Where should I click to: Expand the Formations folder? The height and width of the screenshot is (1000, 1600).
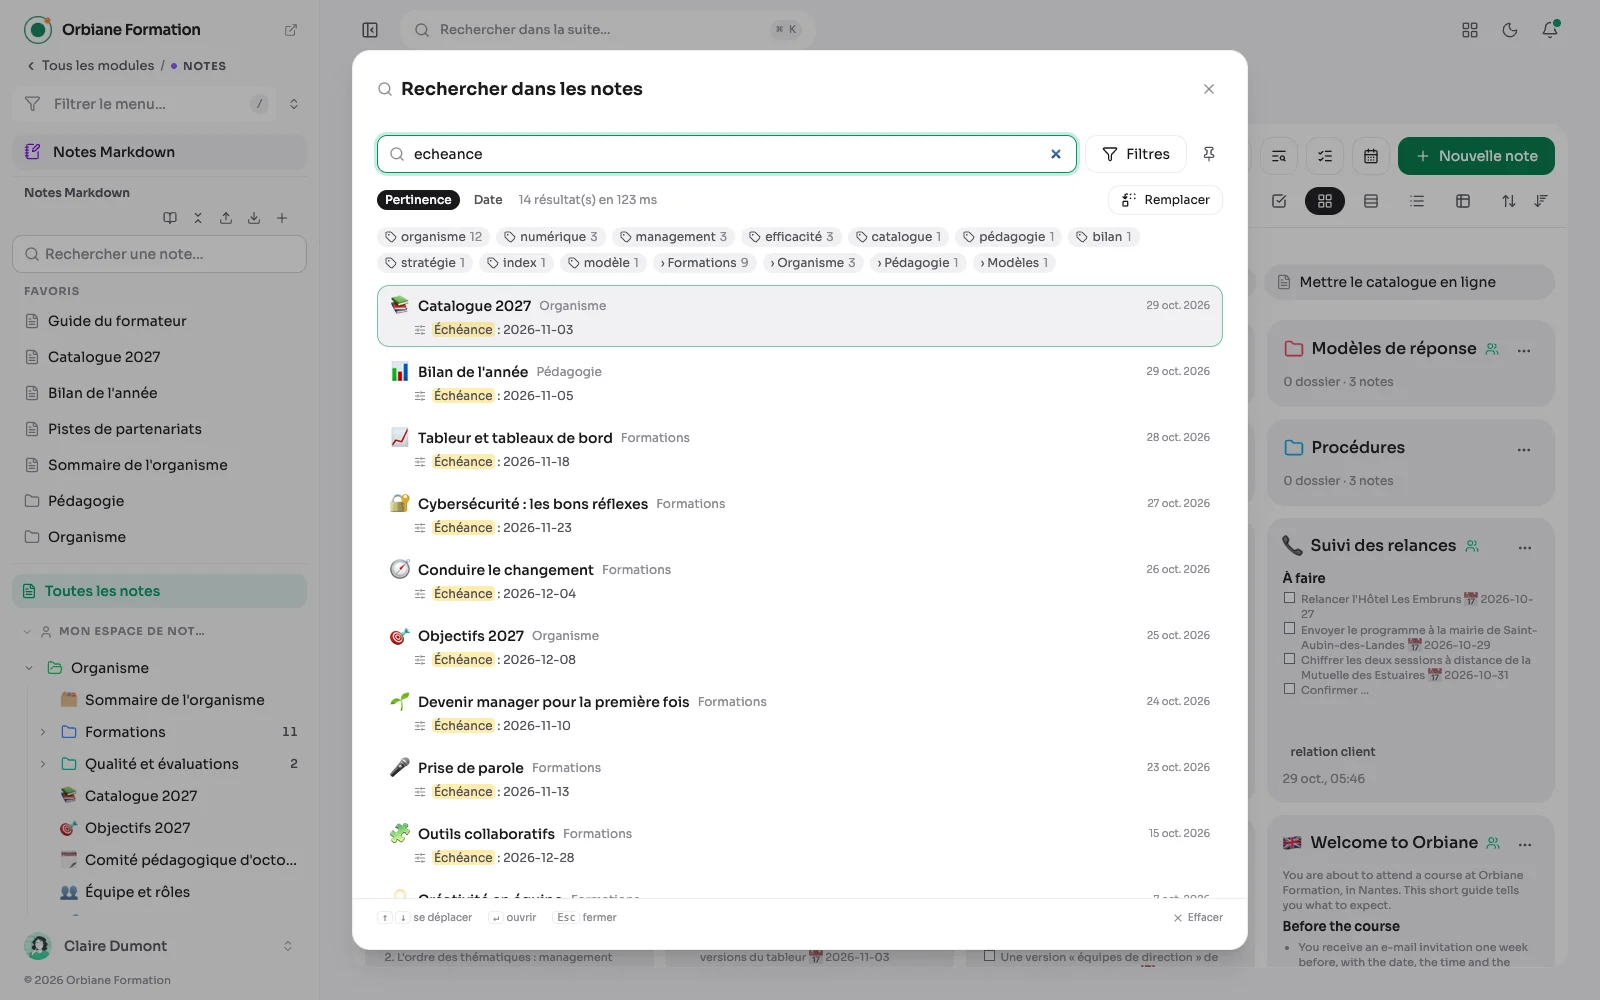click(43, 732)
